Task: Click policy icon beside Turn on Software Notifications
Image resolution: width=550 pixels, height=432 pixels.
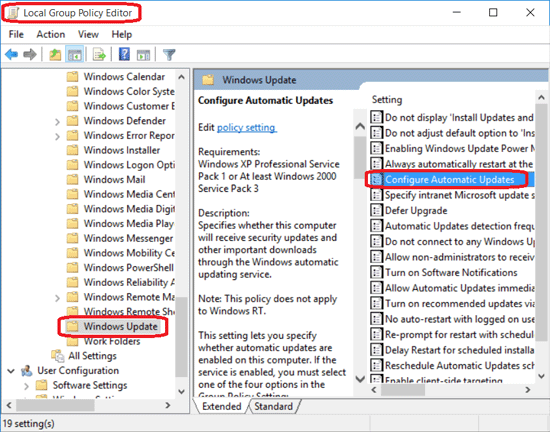Action: 376,272
